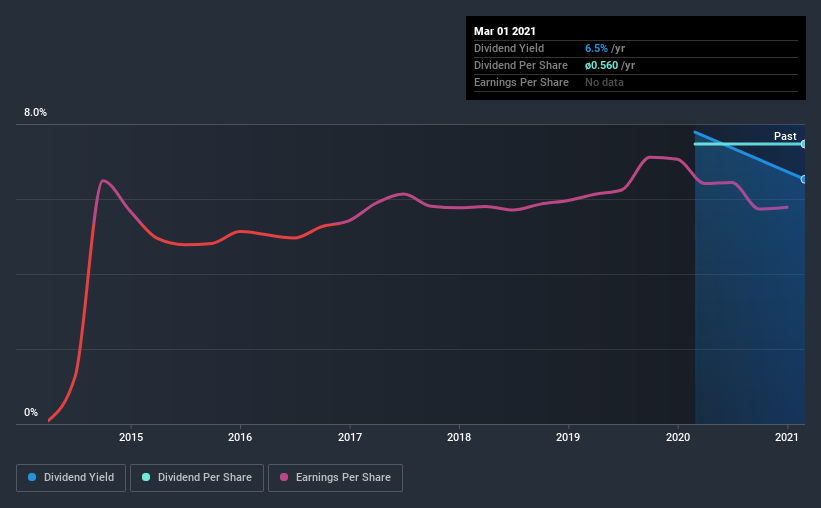Click the teal Dividend Per Share legend dot
Screen dimensions: 821x508
pos(146,477)
